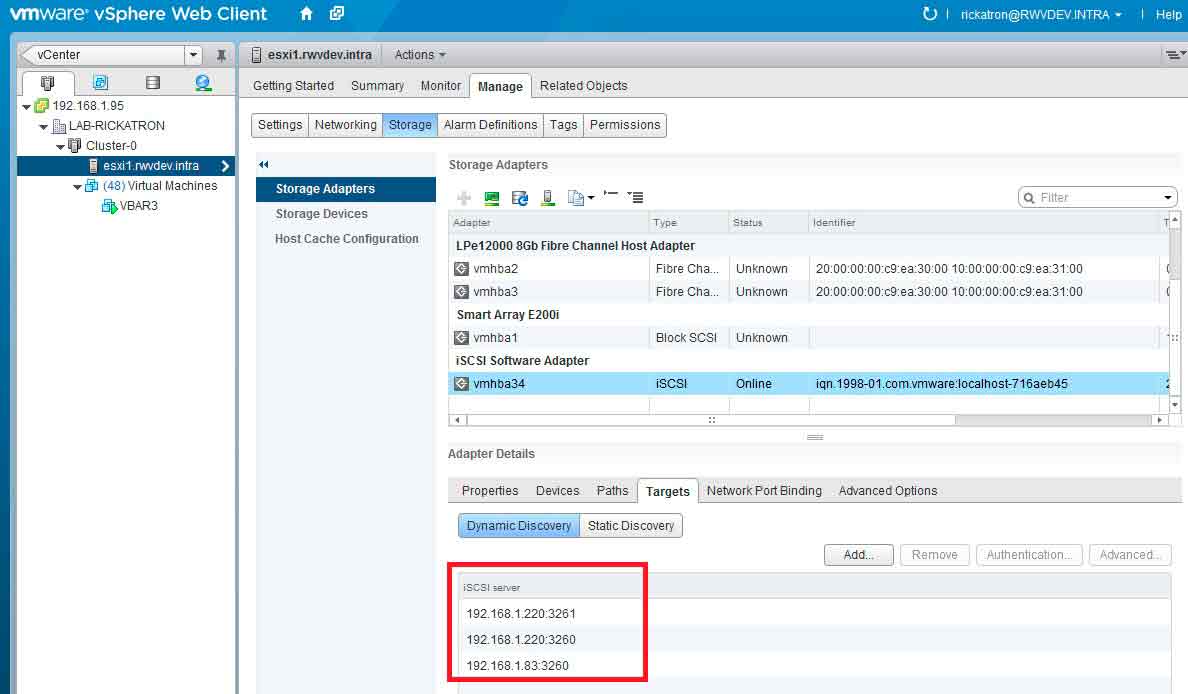1188x694 pixels.
Task: Select the Alarm Definitions sub-tab
Action: [x=490, y=125]
